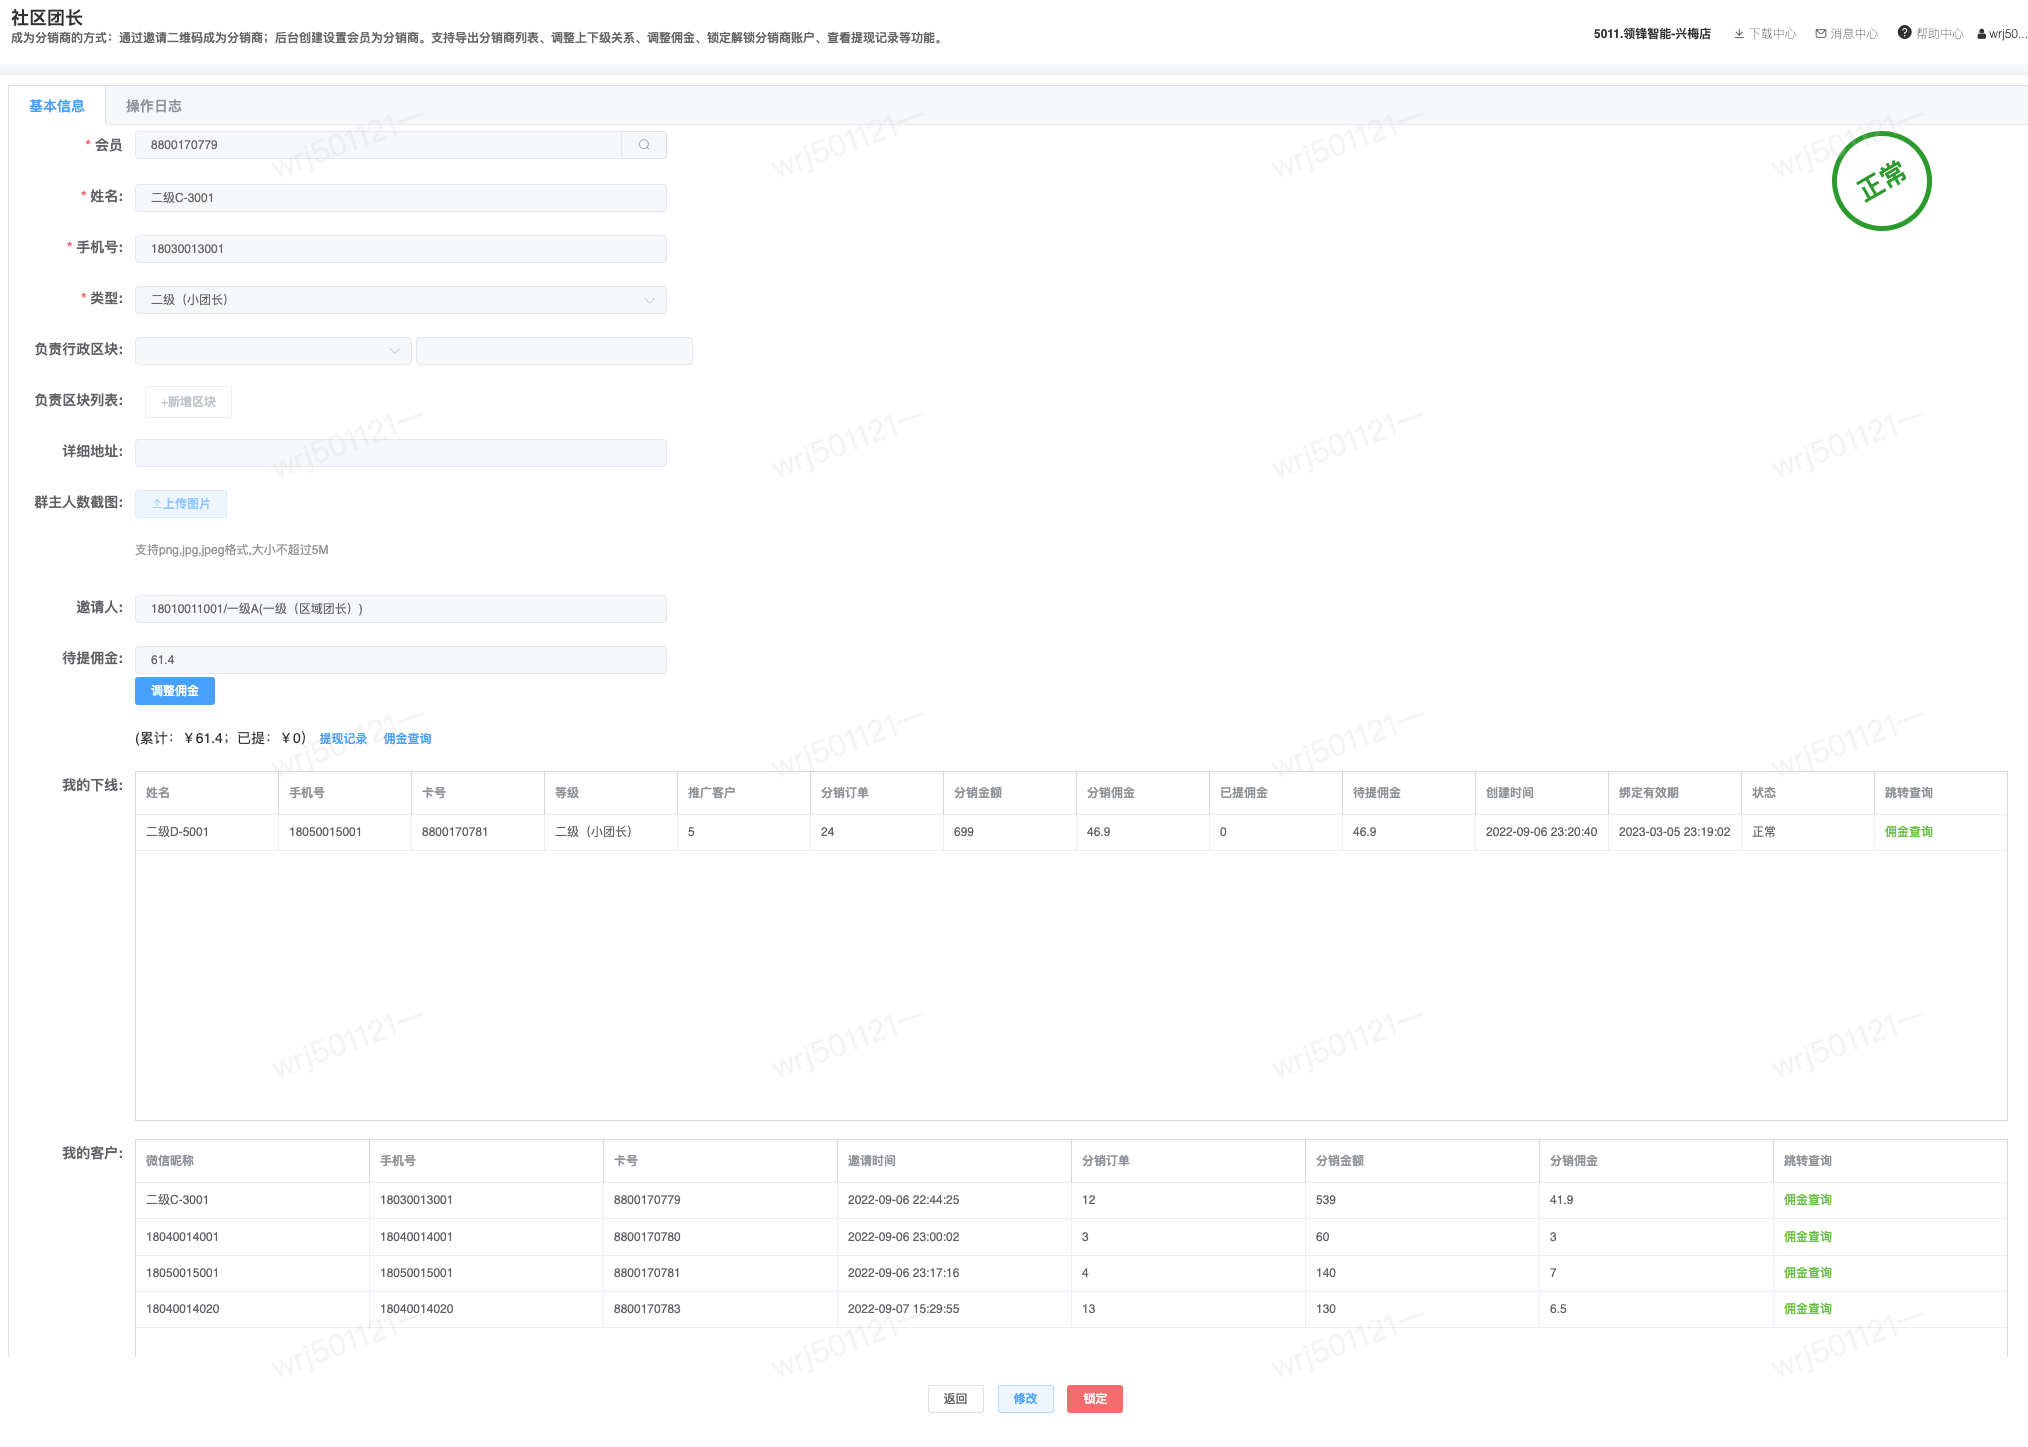The height and width of the screenshot is (1447, 2028).
Task: Open the 负责行政区块 region dropdown
Action: pyautogui.click(x=272, y=351)
